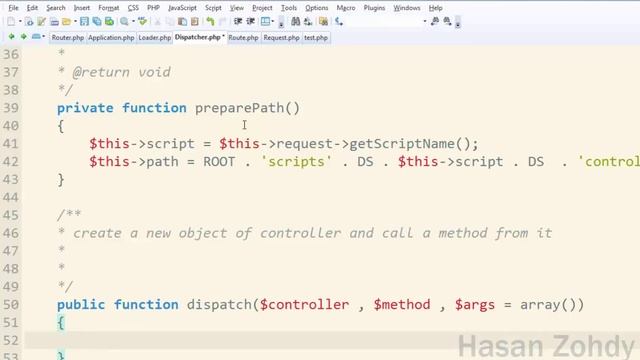
Task: Switch to the Route.php tab
Action: (243, 38)
